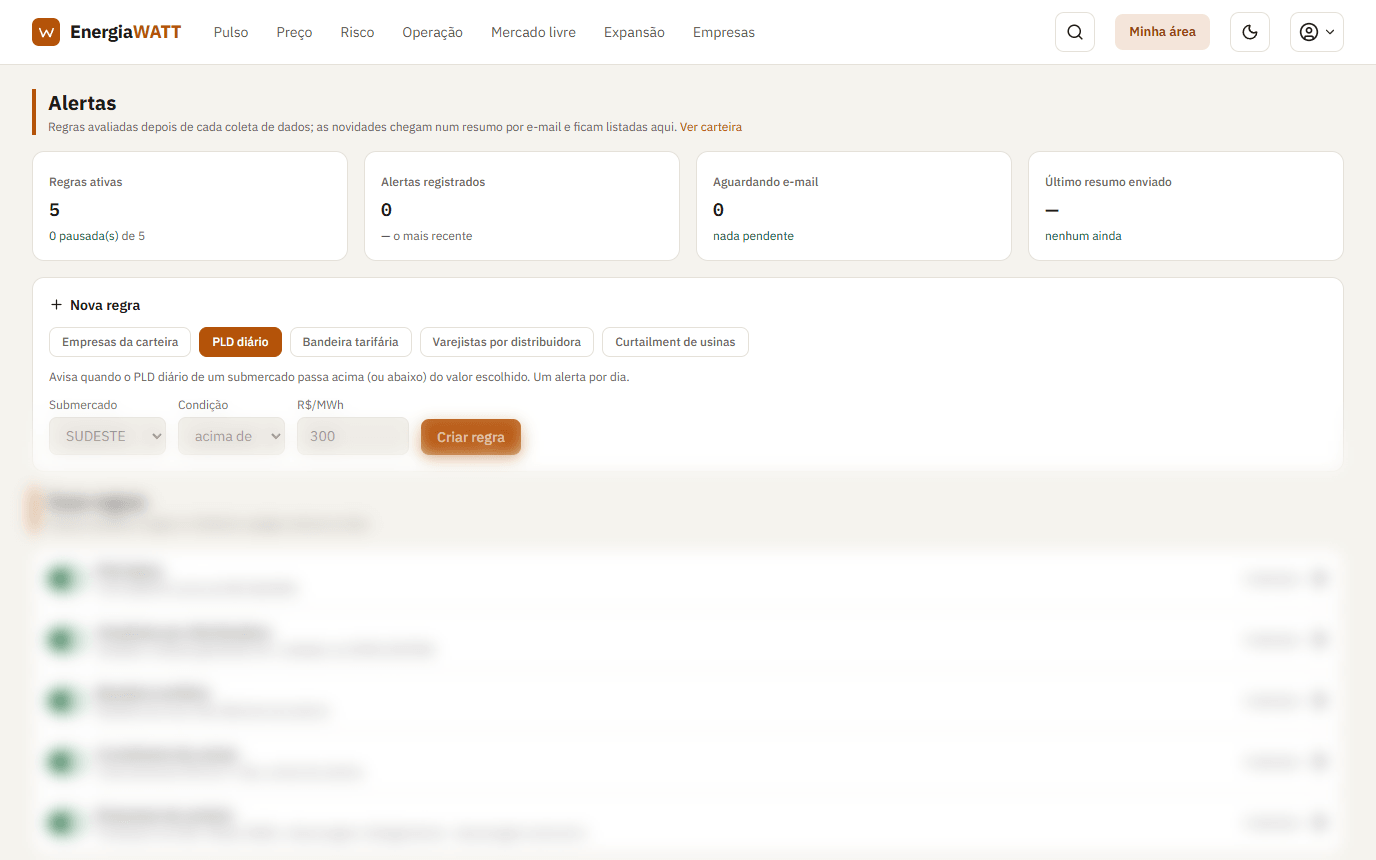Viewport: 1376px width, 860px height.
Task: Open the Condição acima de dropdown
Action: [x=231, y=436]
